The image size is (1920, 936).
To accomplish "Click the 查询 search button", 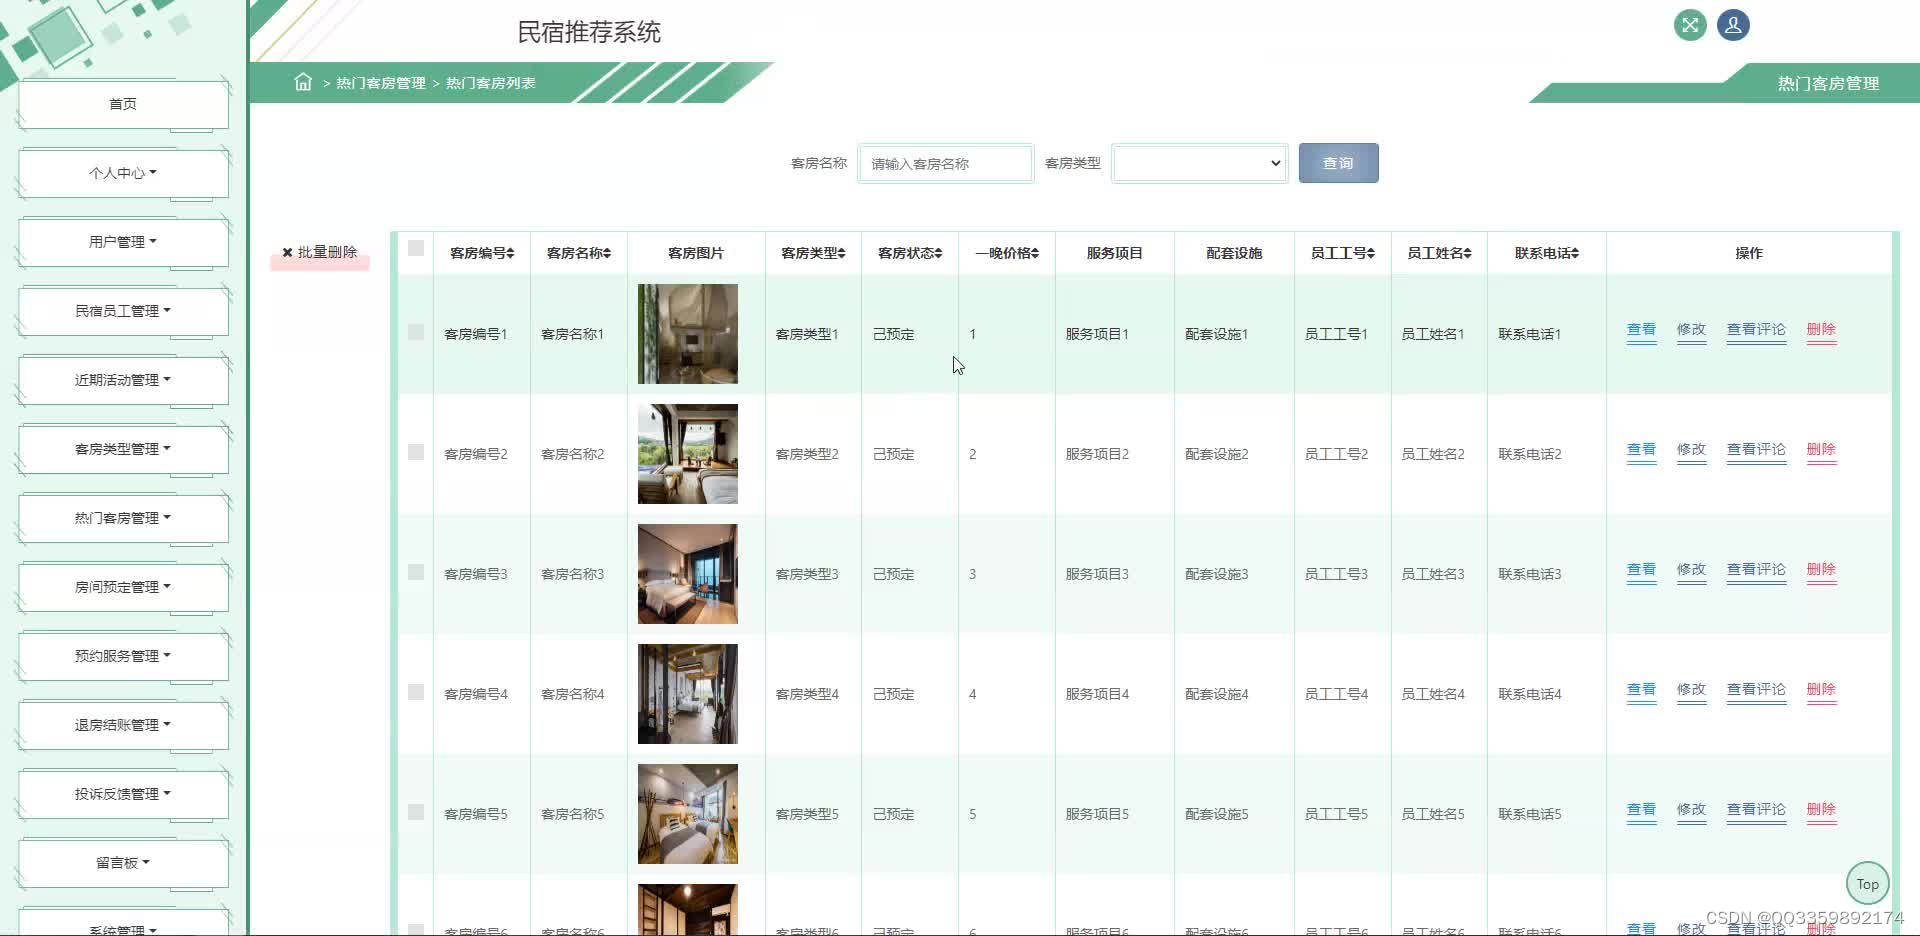I will 1338,163.
